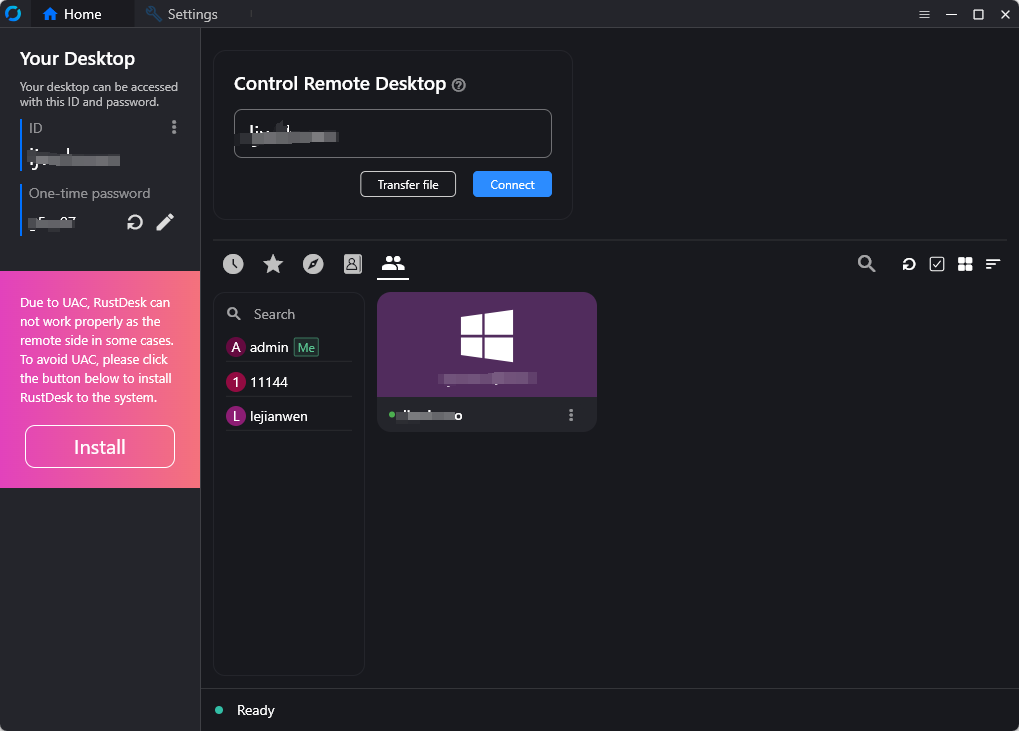Toggle multi-select checkbox for peers
Image resolution: width=1019 pixels, height=731 pixels.
point(937,264)
